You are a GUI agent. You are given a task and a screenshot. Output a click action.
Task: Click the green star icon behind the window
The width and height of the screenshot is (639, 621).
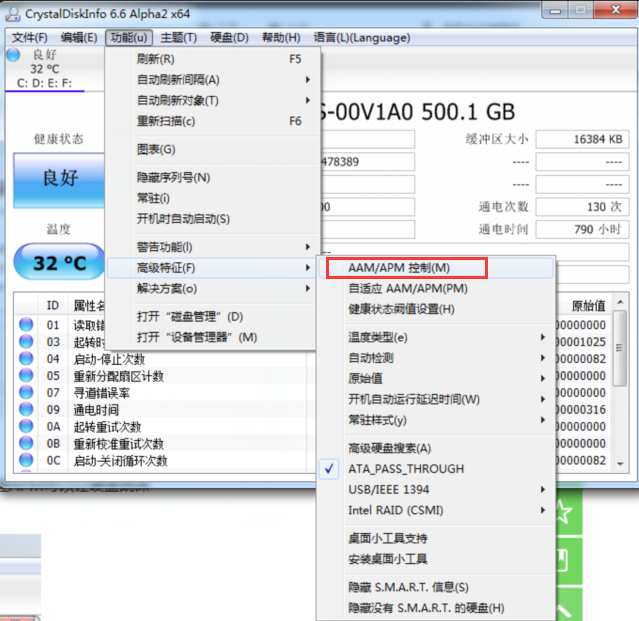coord(564,511)
